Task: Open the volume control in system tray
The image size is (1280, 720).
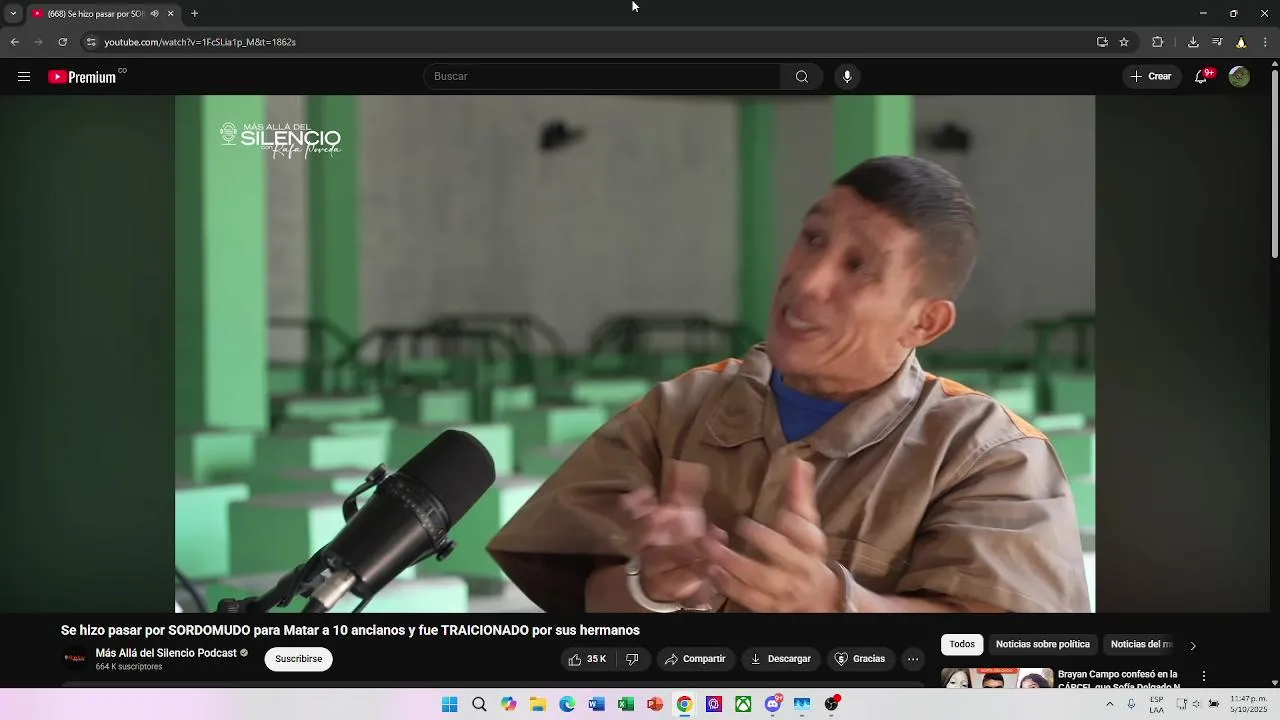Action: click(x=1197, y=704)
